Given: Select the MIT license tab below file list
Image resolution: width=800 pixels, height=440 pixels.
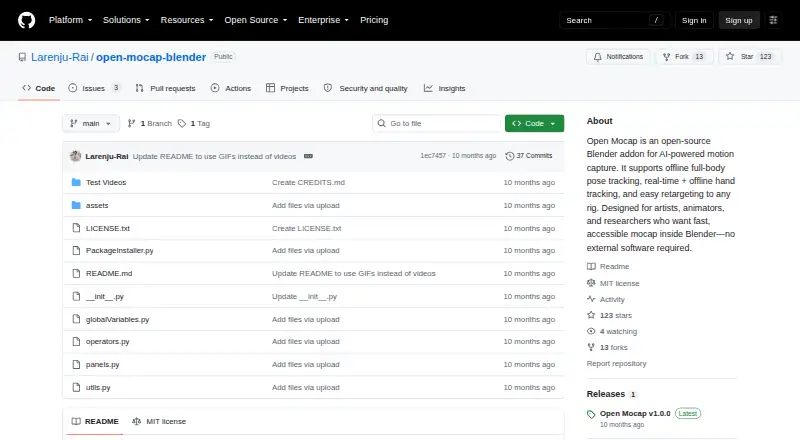Looking at the screenshot, I should point(159,422).
